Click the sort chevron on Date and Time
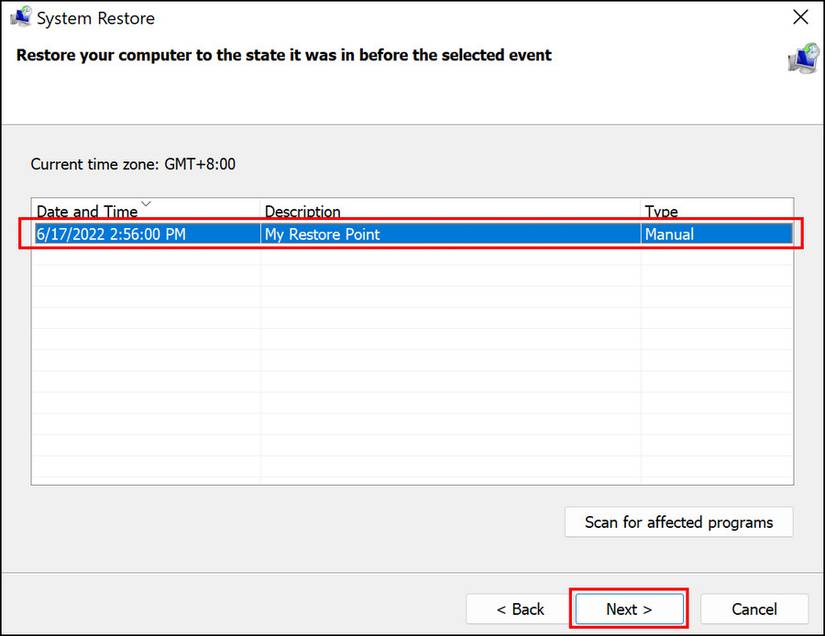This screenshot has width=825, height=636. pyautogui.click(x=146, y=203)
